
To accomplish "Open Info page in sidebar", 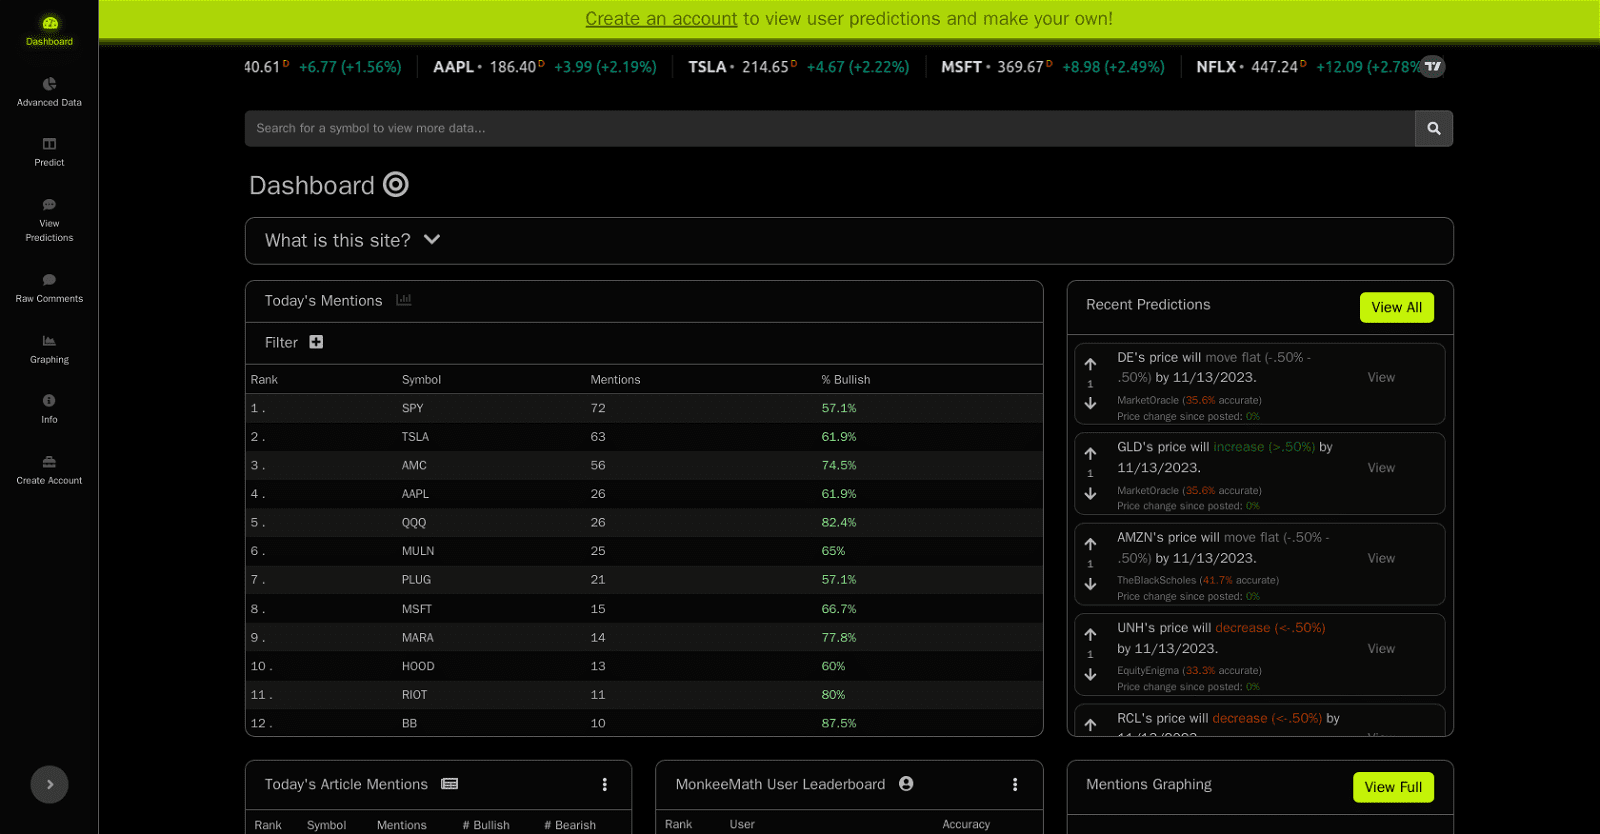I will click(49, 409).
